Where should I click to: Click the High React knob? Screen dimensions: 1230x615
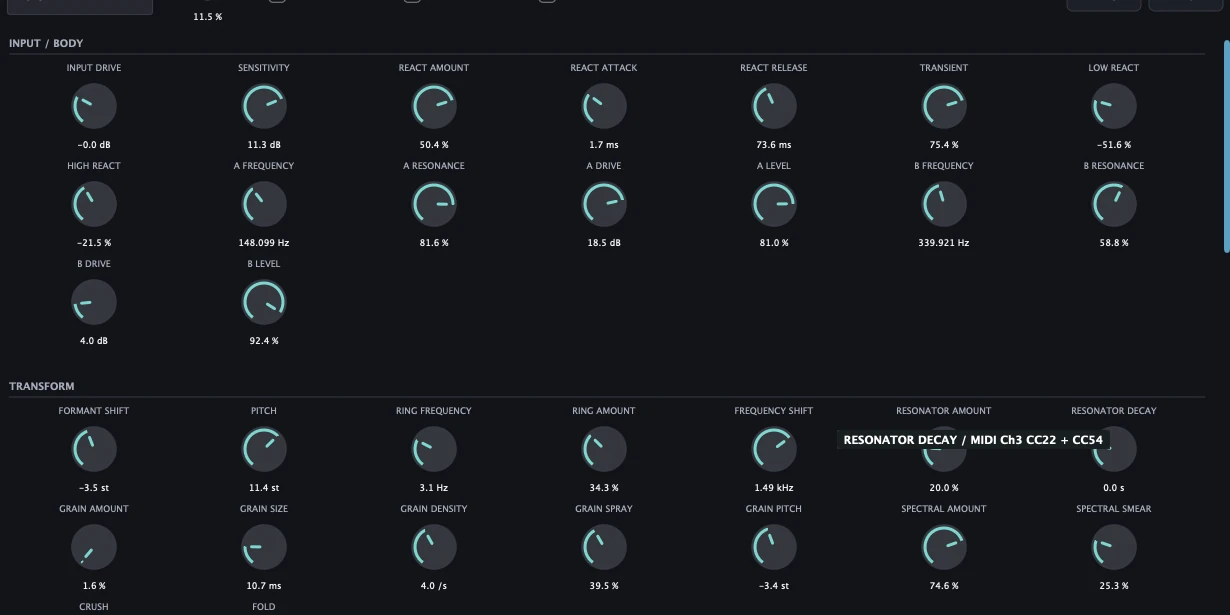pyautogui.click(x=94, y=204)
